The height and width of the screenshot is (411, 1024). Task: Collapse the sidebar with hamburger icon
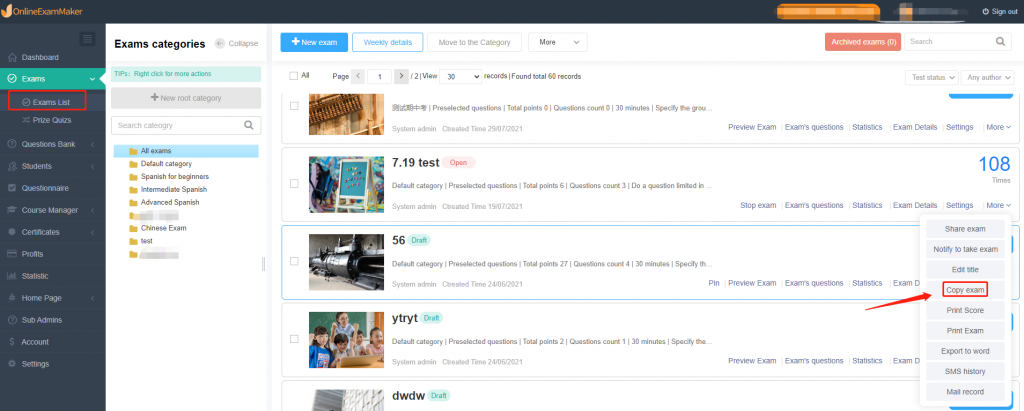click(87, 39)
